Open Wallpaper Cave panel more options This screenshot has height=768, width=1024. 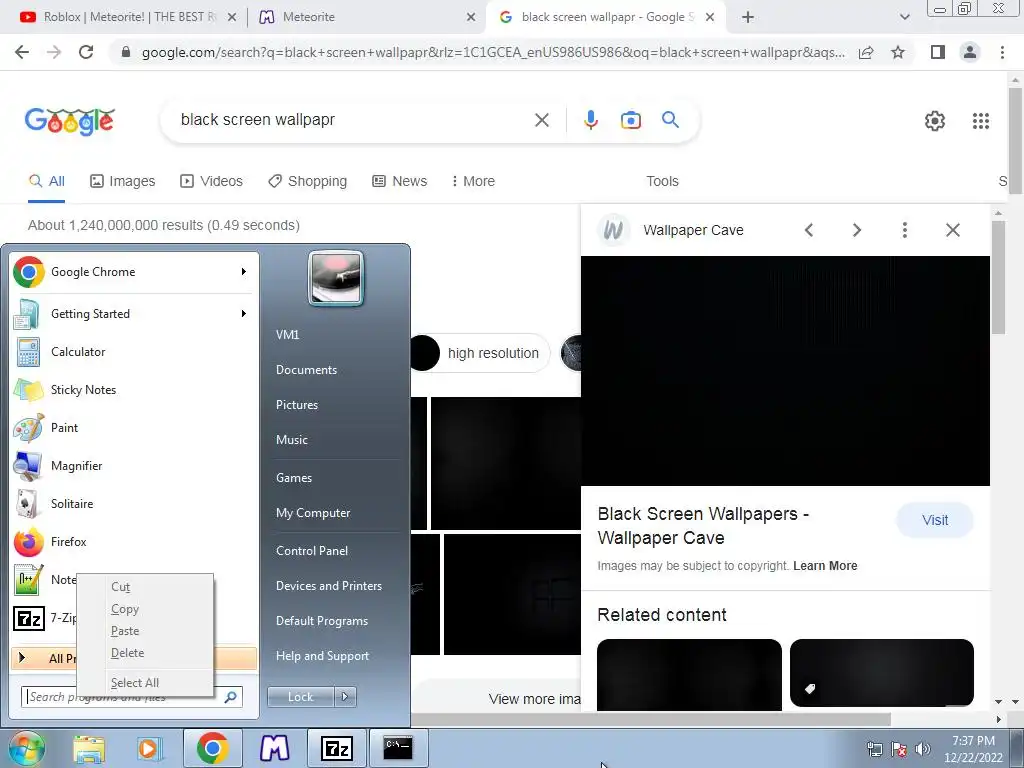point(904,230)
